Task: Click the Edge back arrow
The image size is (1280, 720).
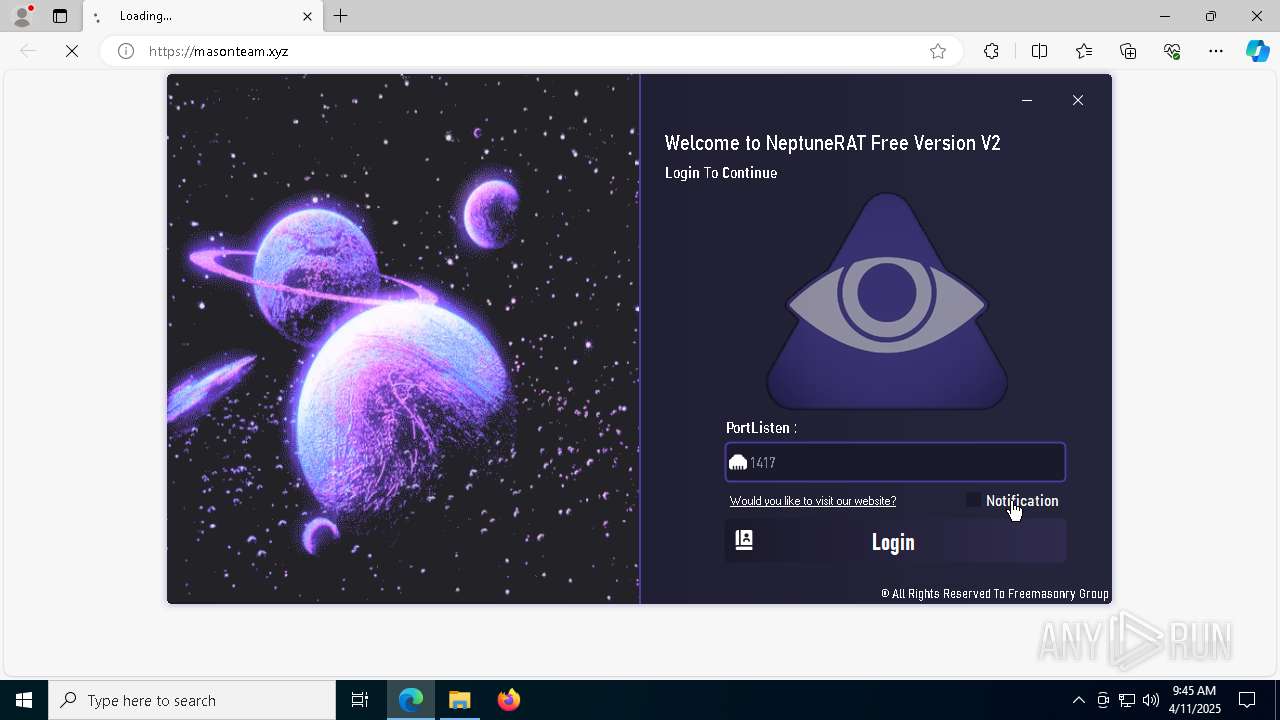Action: [28, 51]
